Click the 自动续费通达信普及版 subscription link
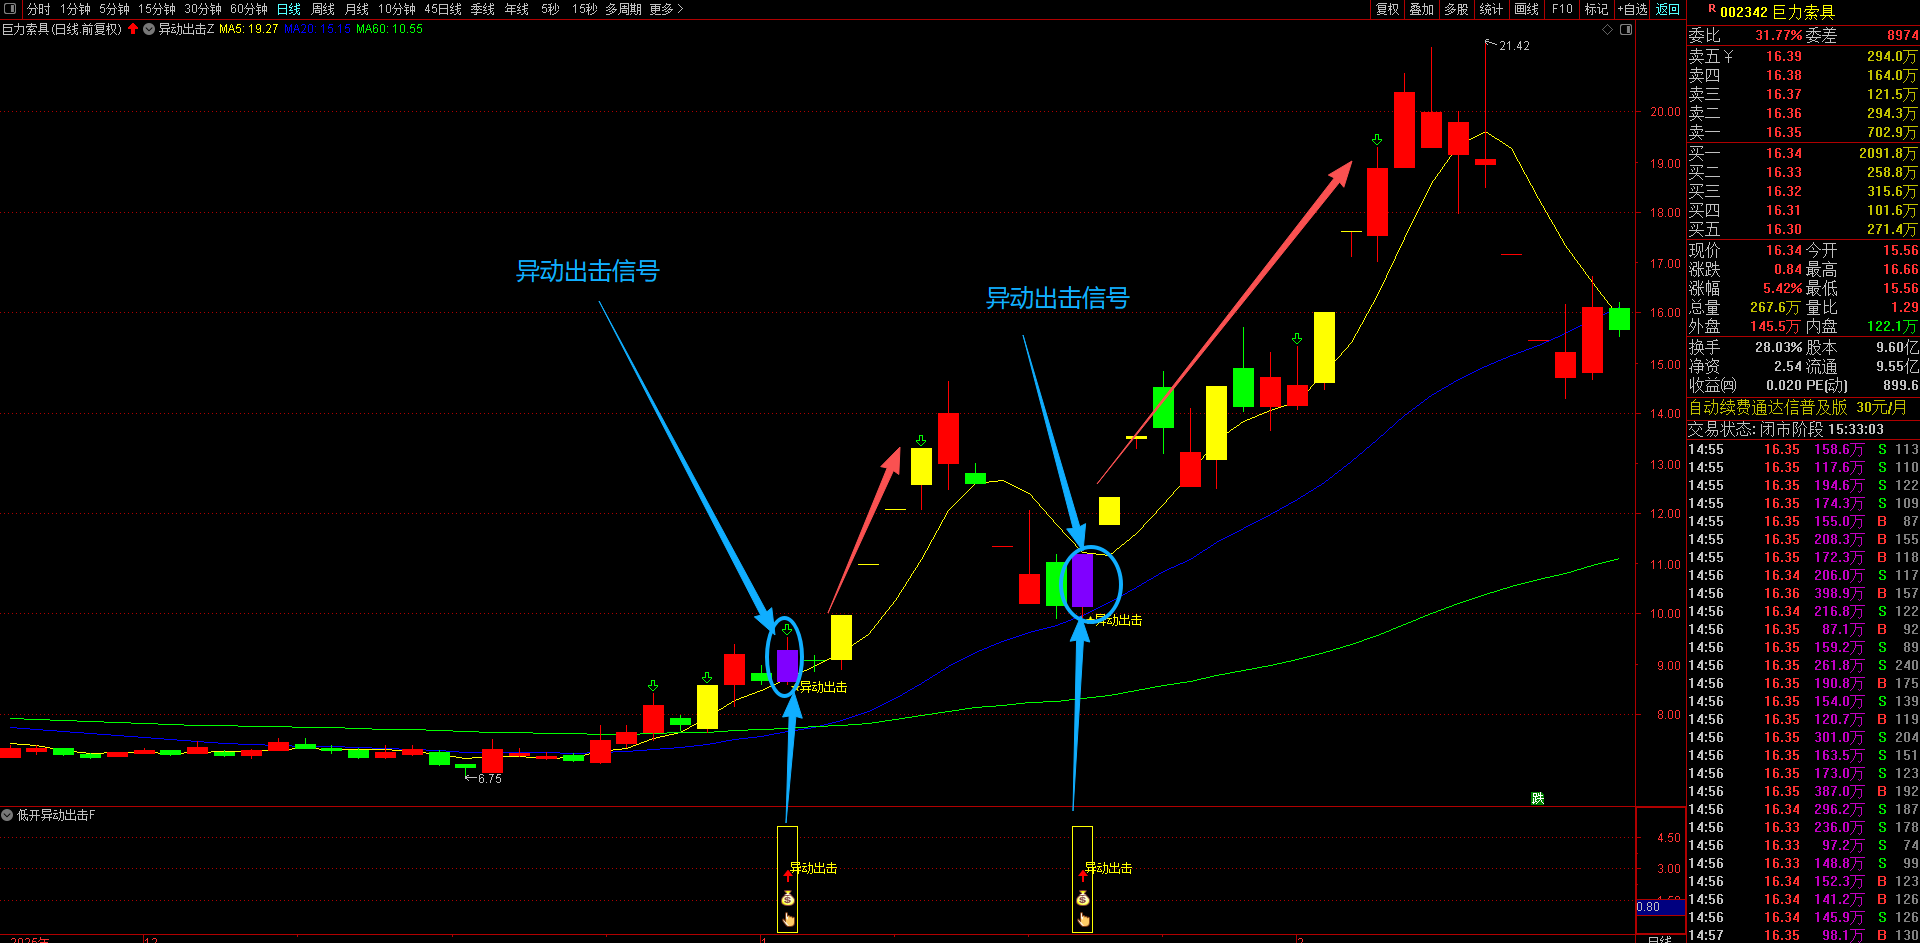 [1798, 407]
